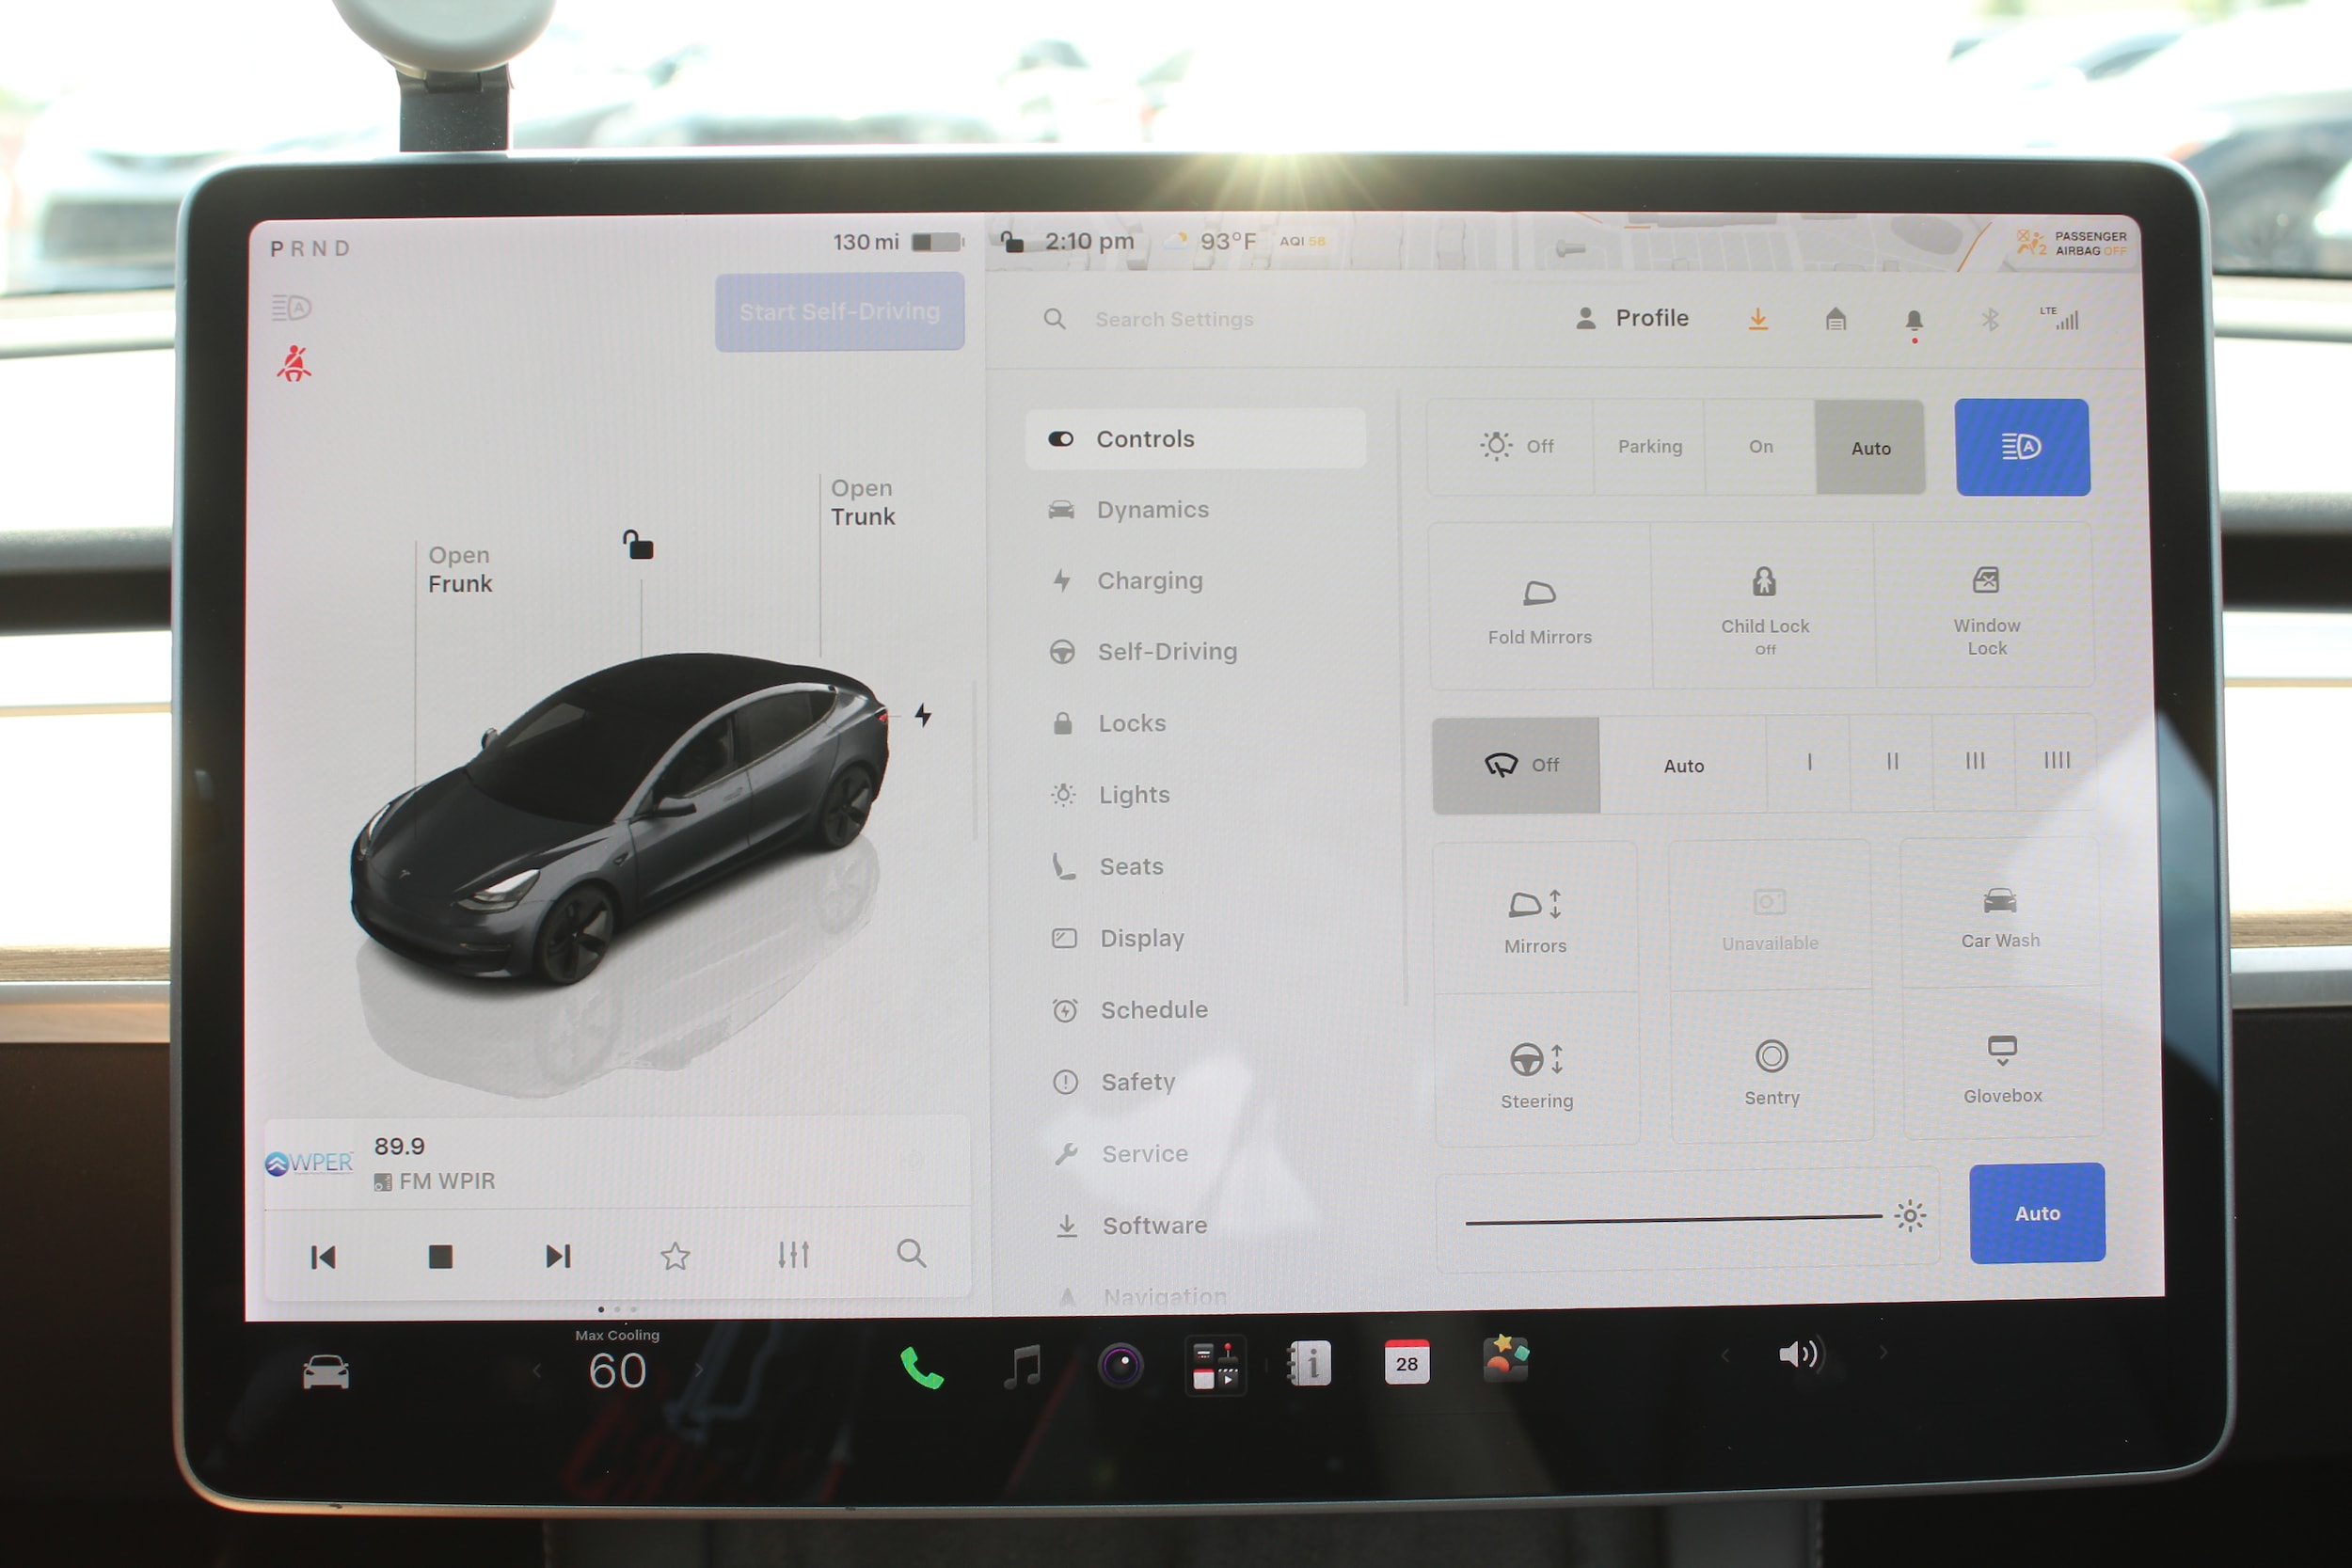Open the music note app
Image resolution: width=2352 pixels, height=1568 pixels.
tap(1022, 1366)
